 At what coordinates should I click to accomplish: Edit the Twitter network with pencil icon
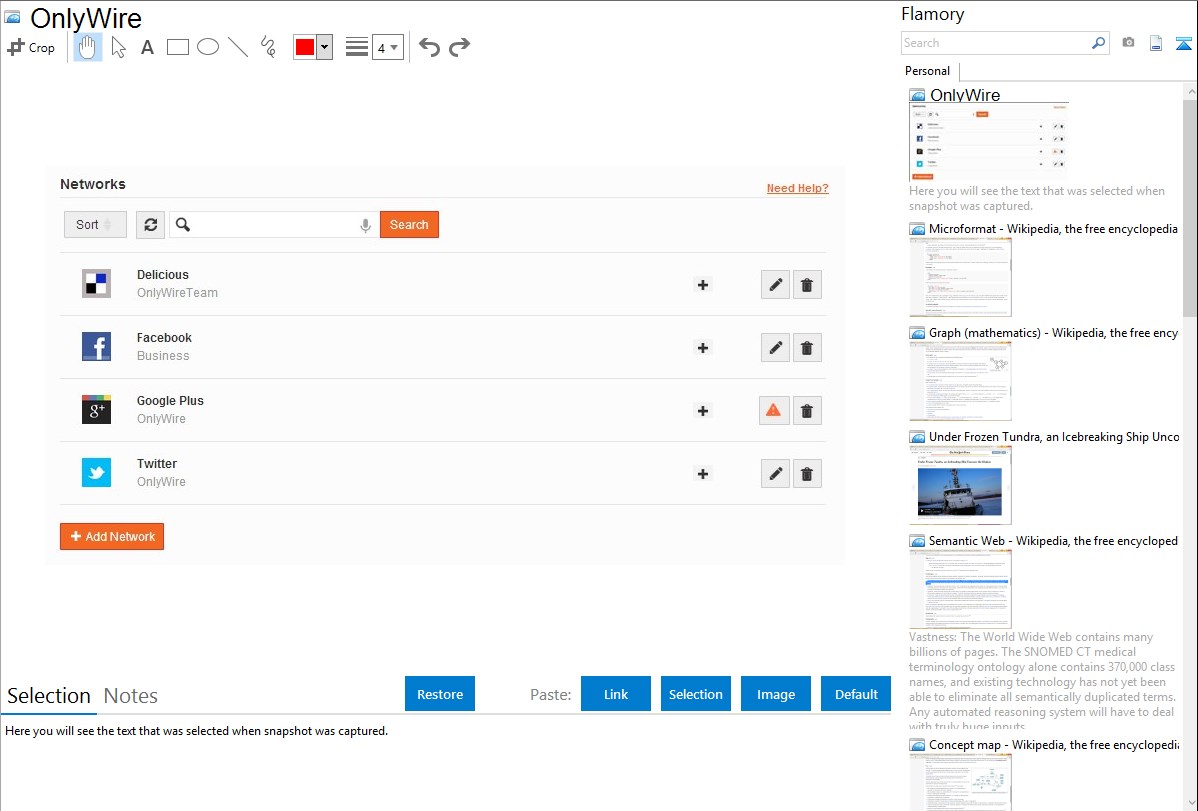[x=775, y=474]
